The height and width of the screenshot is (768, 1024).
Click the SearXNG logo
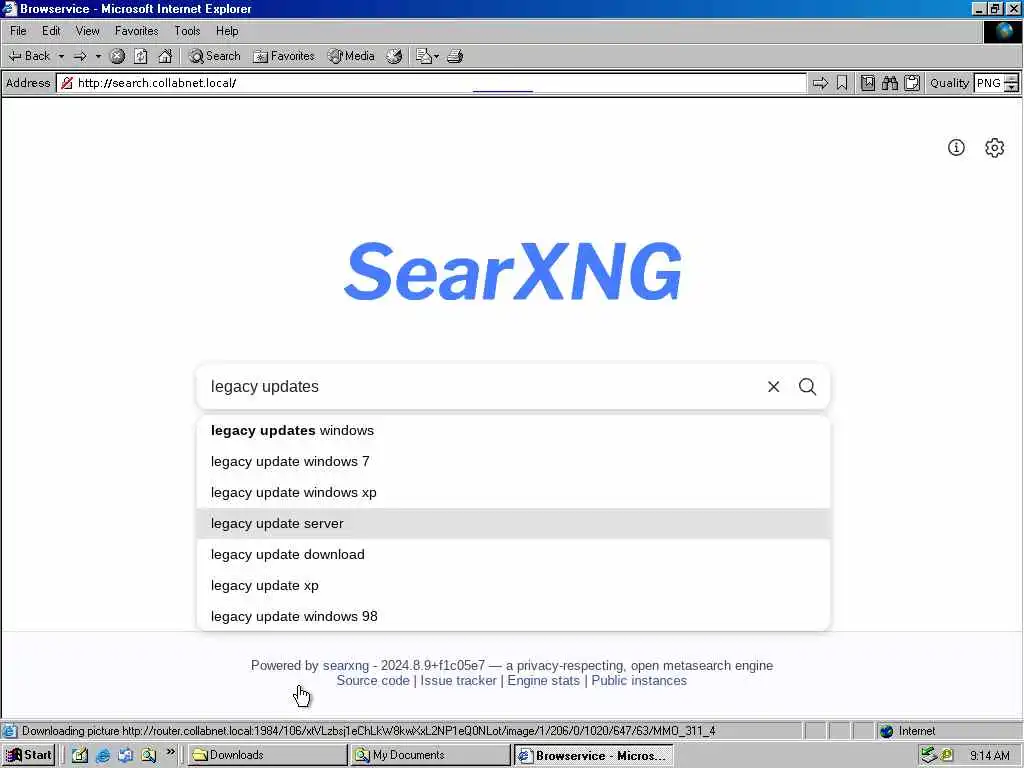pyautogui.click(x=513, y=271)
